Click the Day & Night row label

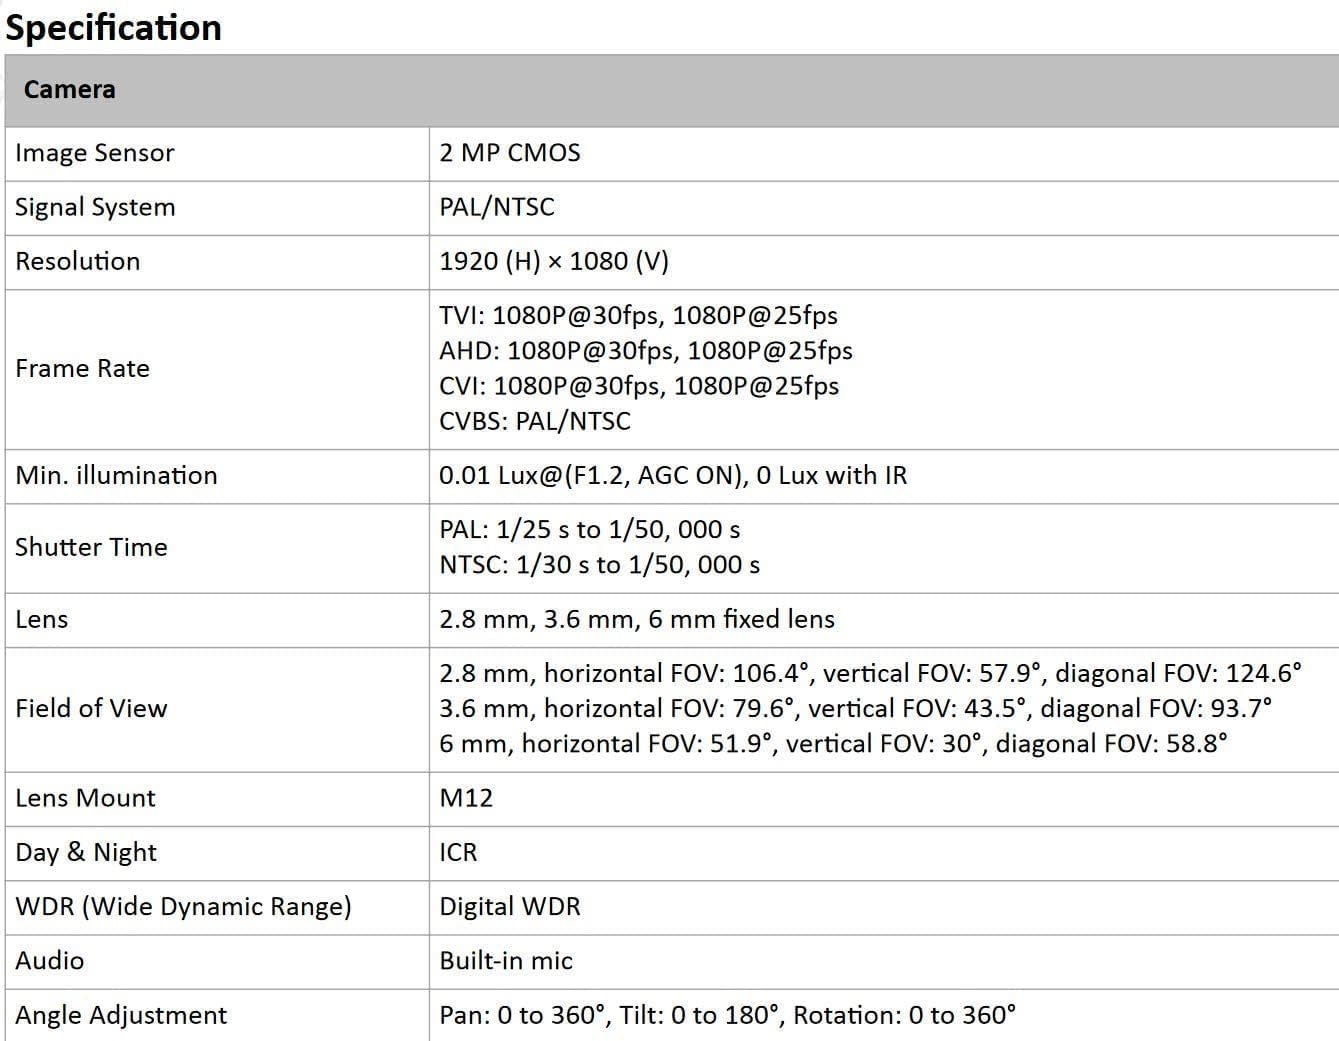86,852
